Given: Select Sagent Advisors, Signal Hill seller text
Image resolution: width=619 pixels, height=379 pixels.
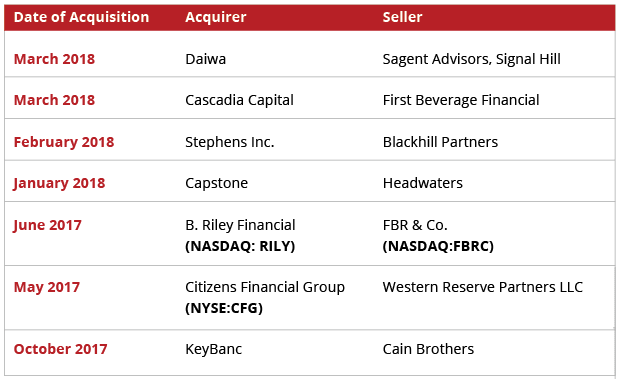Looking at the screenshot, I should pos(471,59).
